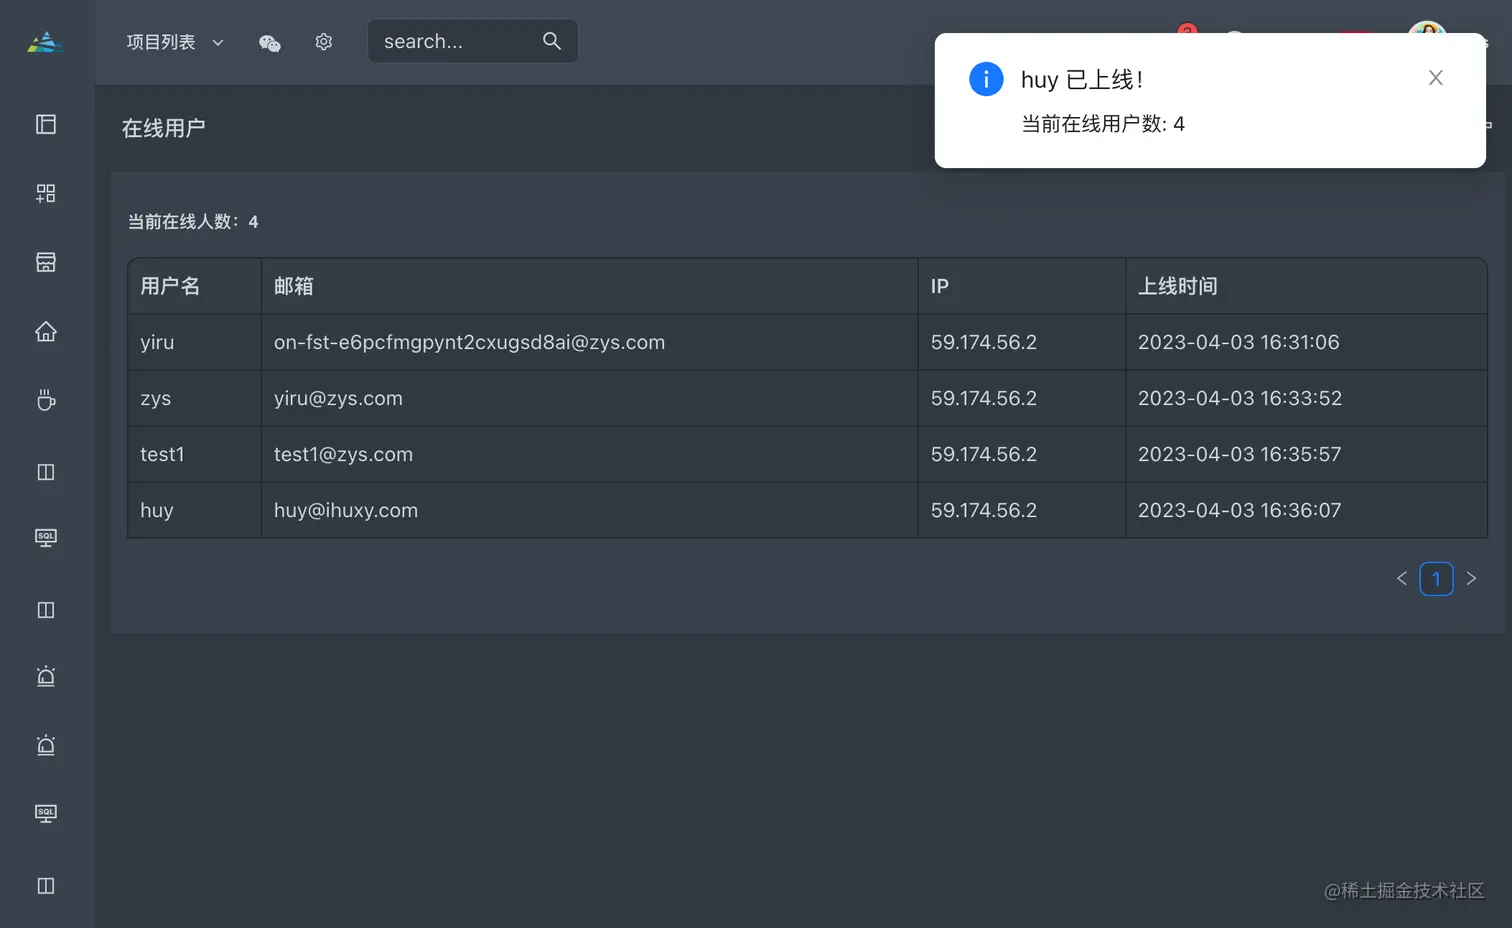Viewport: 1512px width, 928px height.
Task: Click the IP 59.174.56.2 in the test1 row
Action: point(984,454)
